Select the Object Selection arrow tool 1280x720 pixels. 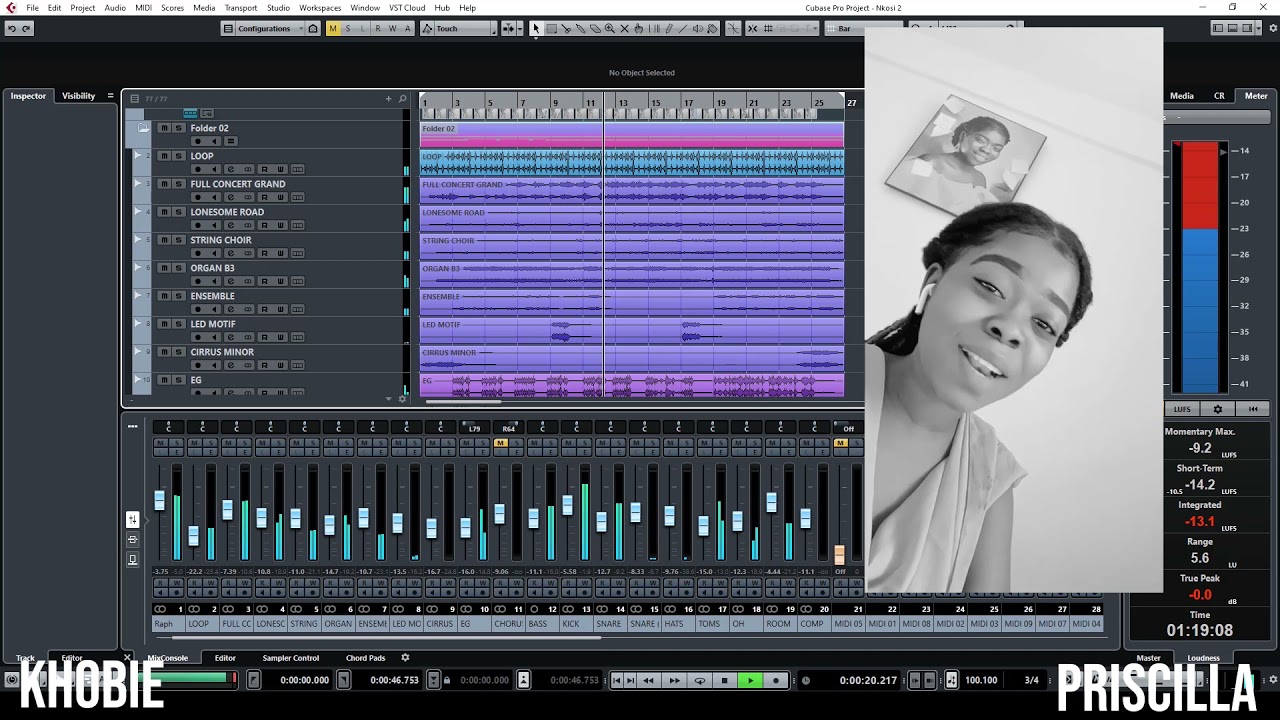coord(536,28)
